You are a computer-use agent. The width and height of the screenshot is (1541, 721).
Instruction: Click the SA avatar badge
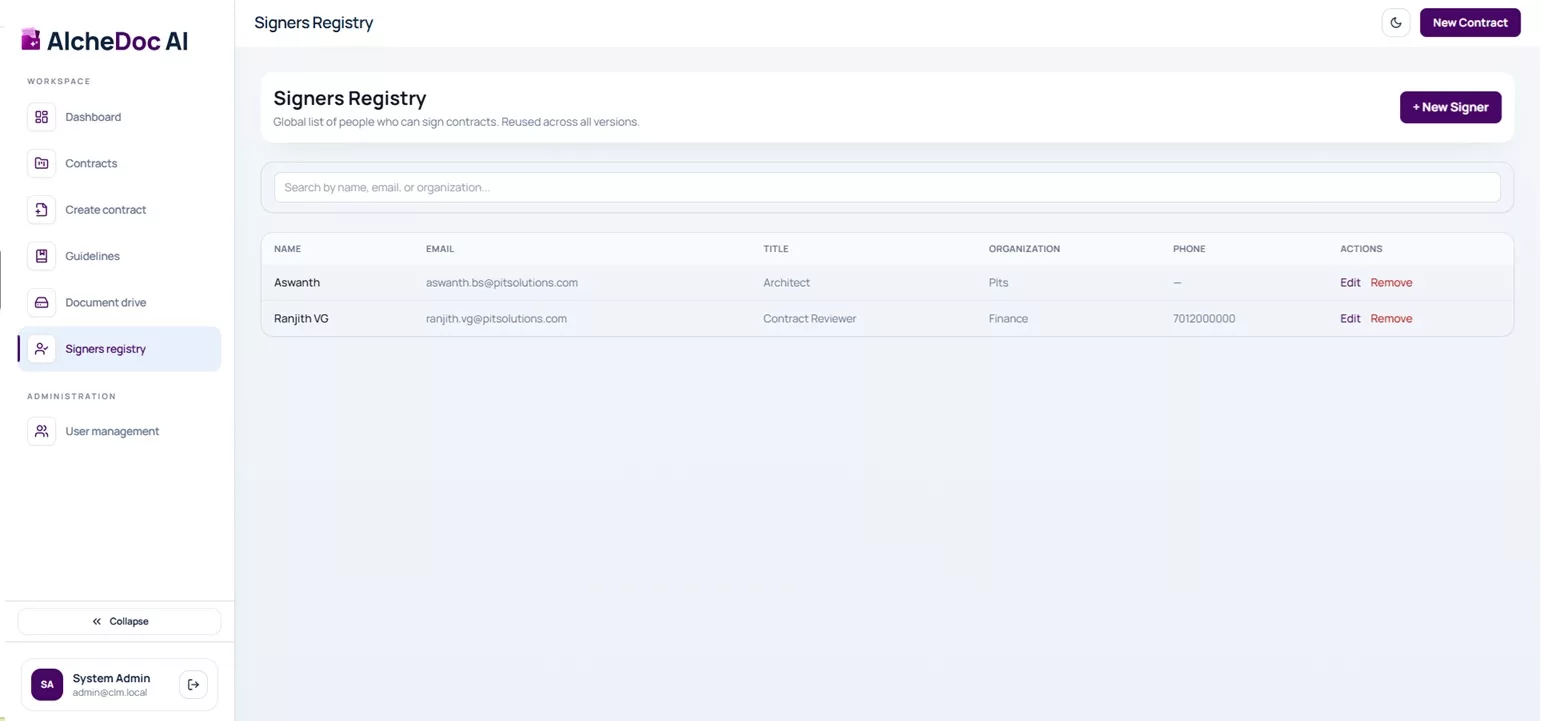(47, 684)
